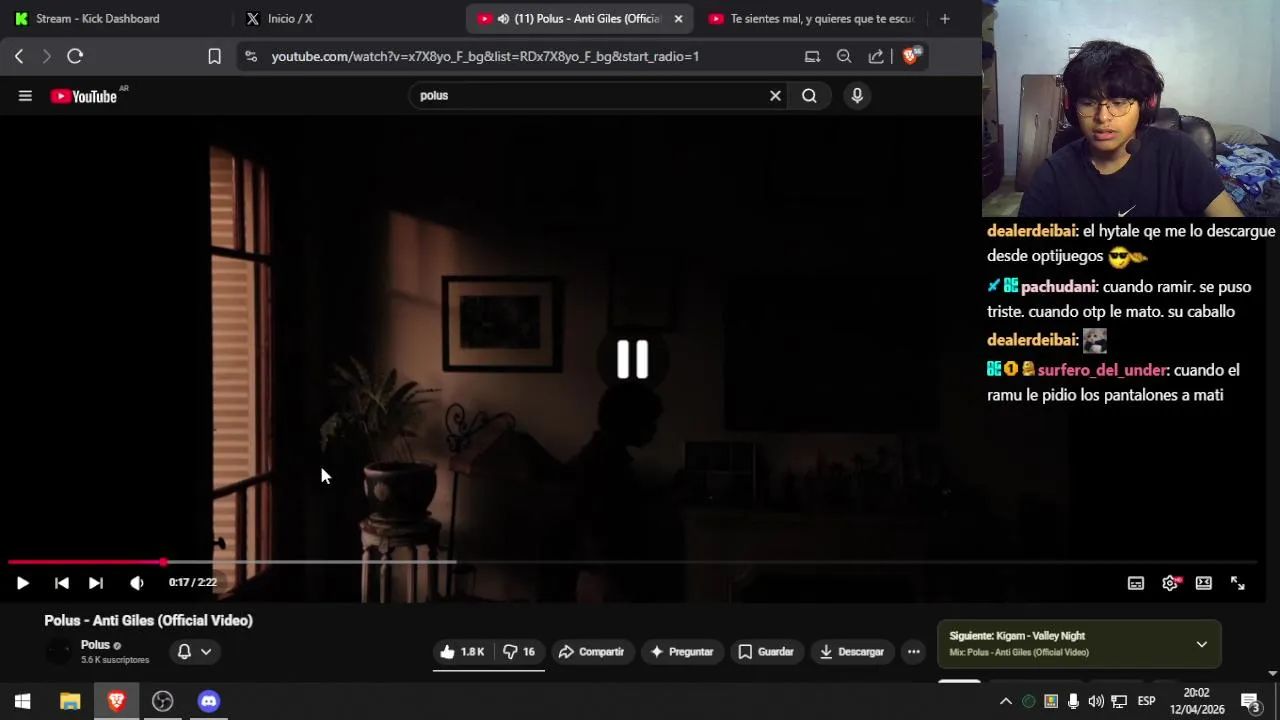The width and height of the screenshot is (1280, 720).
Task: Go back in browser history
Action: [x=19, y=57]
